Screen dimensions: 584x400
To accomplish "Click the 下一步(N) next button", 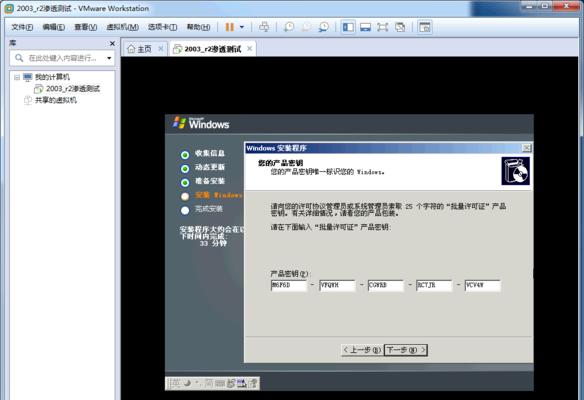I will pyautogui.click(x=406, y=350).
